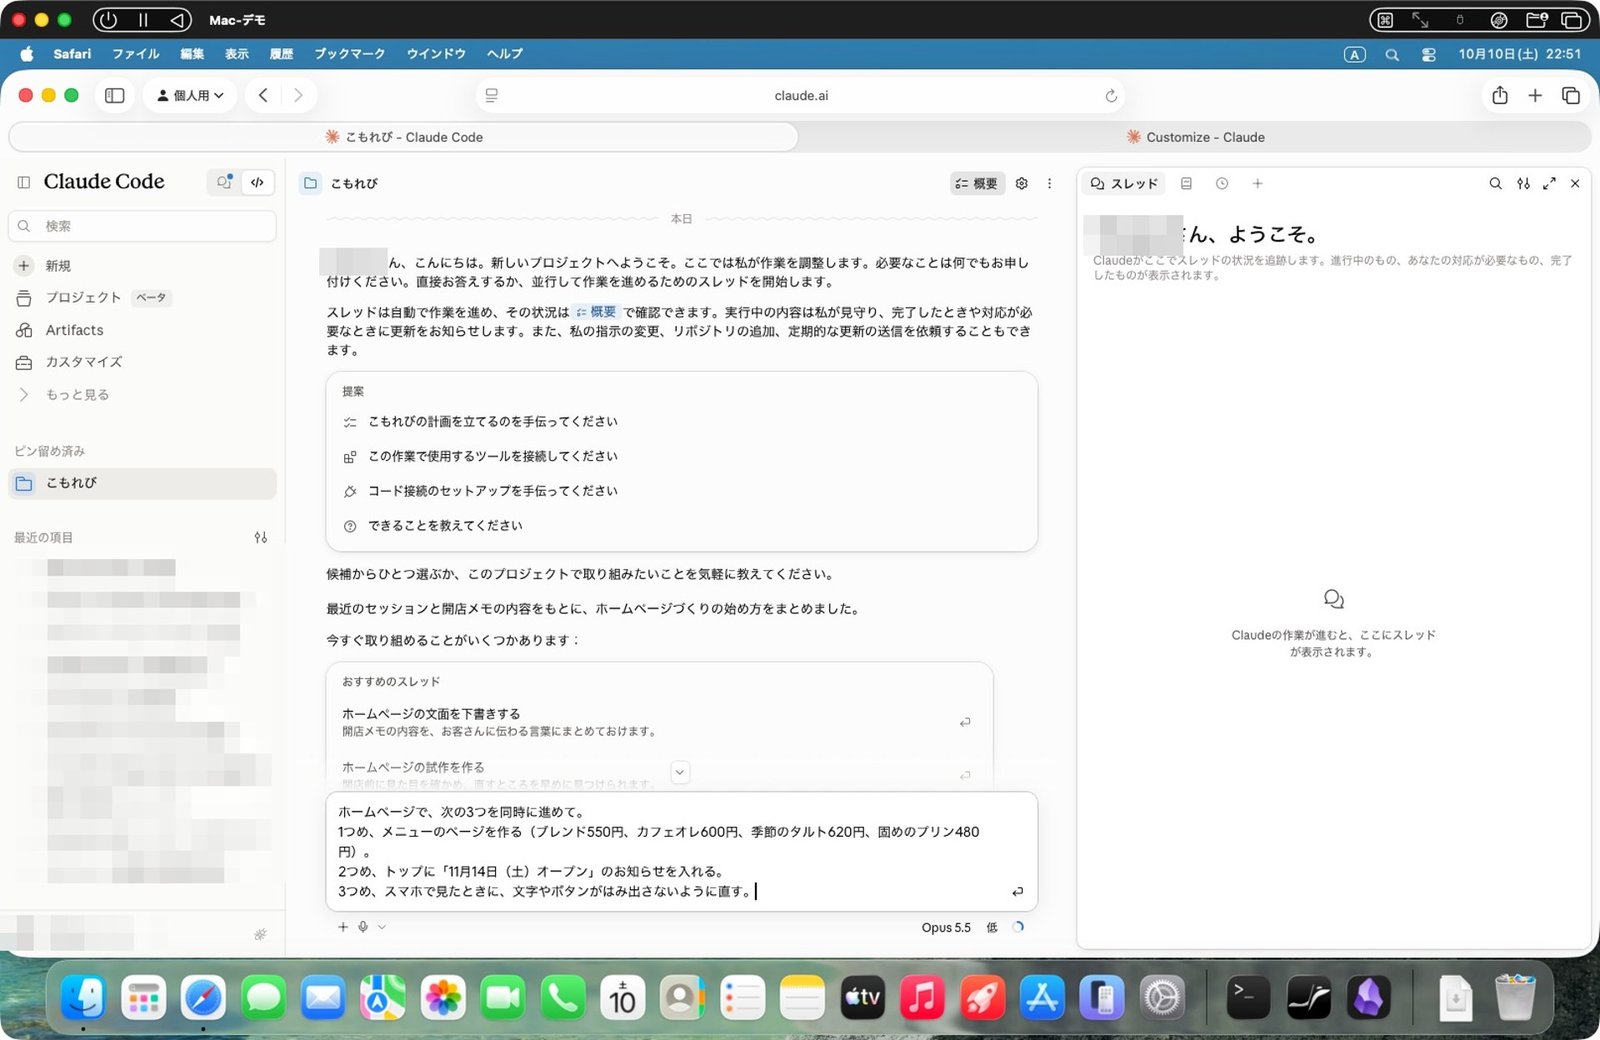Screen dimensions: 1600x1040
Task: Open thread filter sliders icon in right panel
Action: (x=1523, y=183)
